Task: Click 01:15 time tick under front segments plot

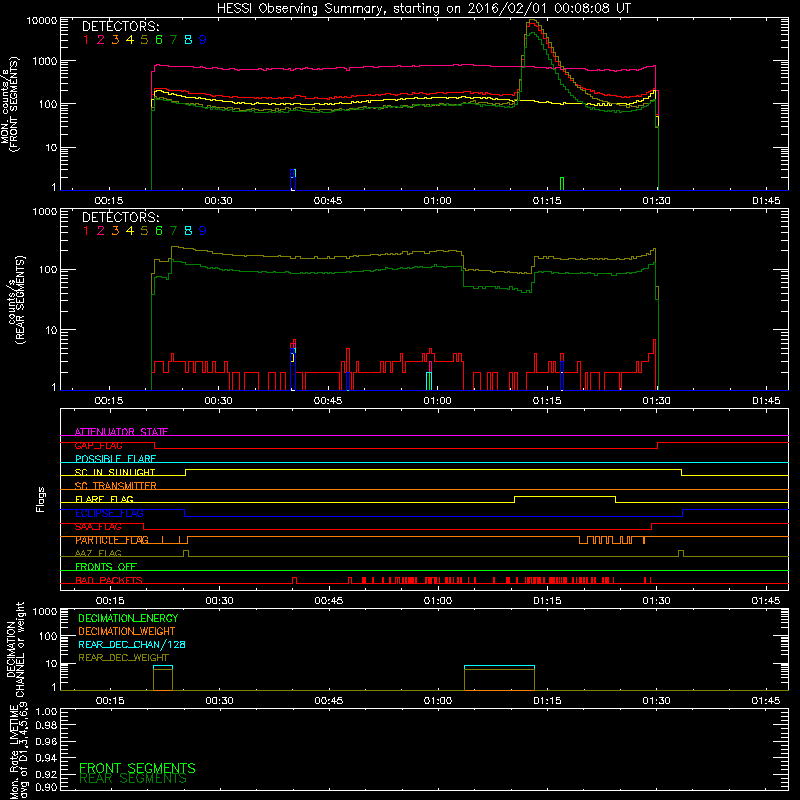Action: click(x=547, y=201)
